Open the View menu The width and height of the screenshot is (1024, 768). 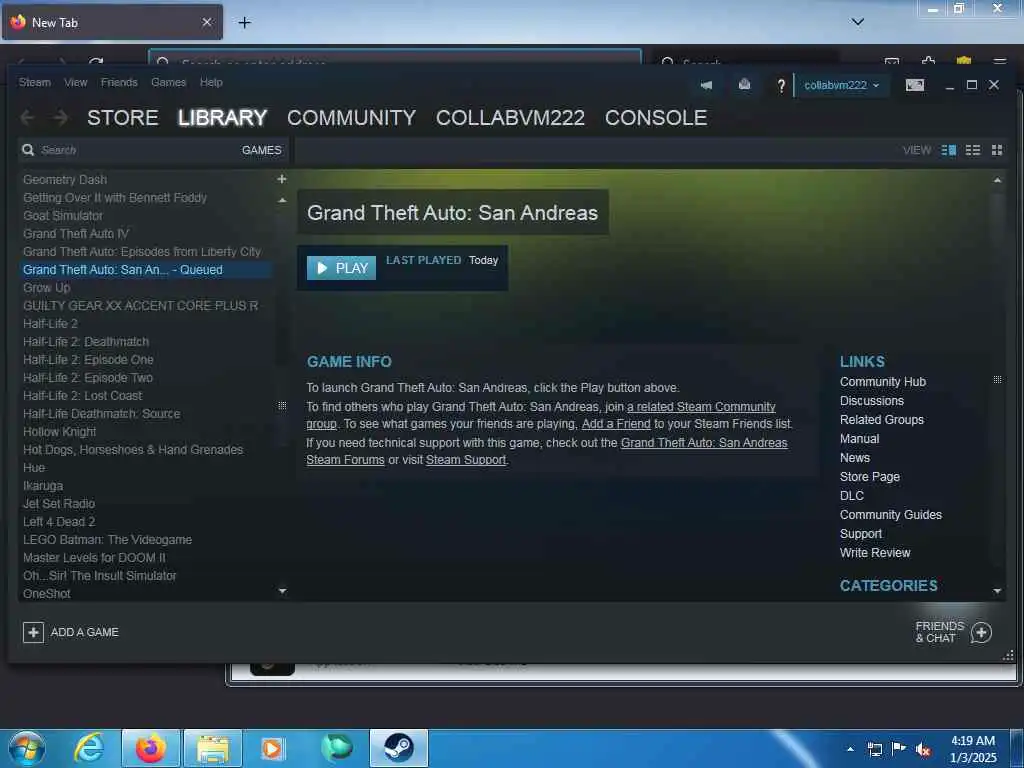76,82
